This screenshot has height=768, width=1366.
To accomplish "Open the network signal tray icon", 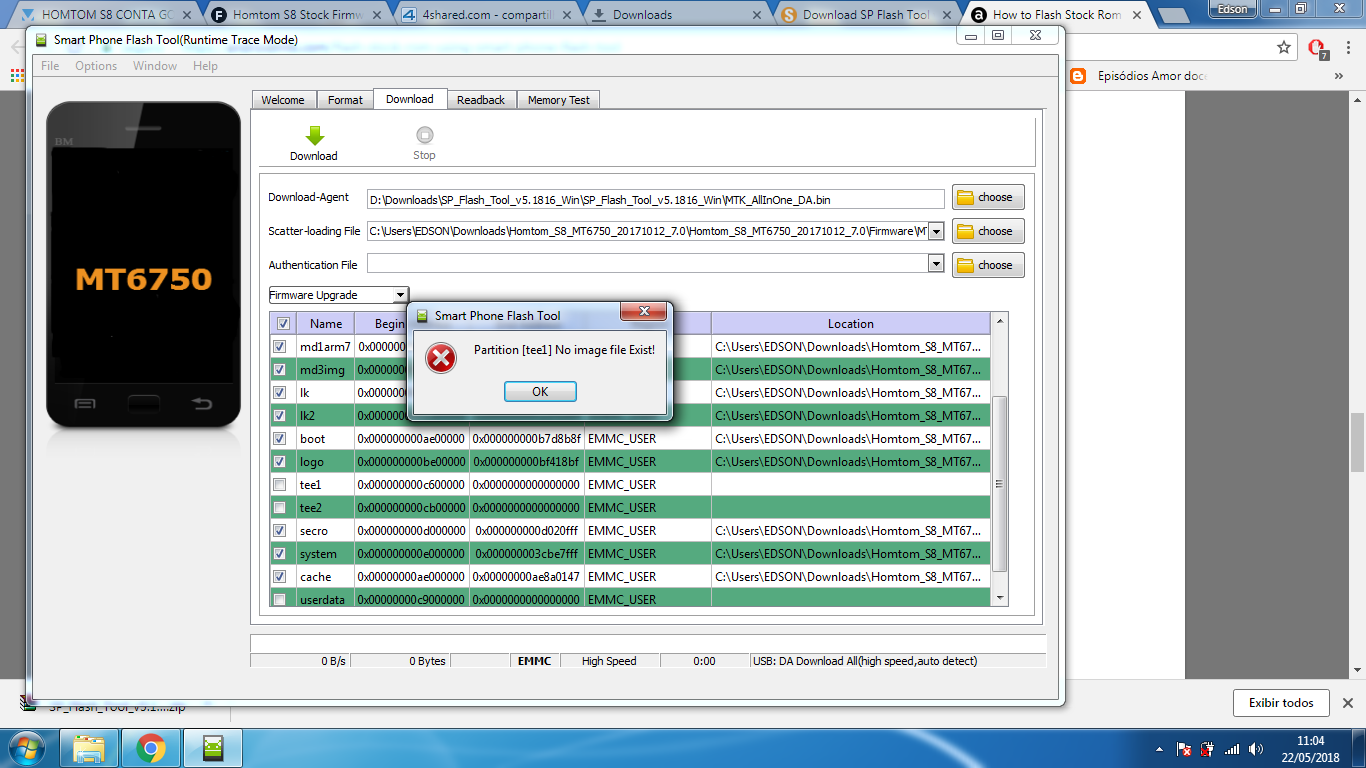I will coord(1232,749).
